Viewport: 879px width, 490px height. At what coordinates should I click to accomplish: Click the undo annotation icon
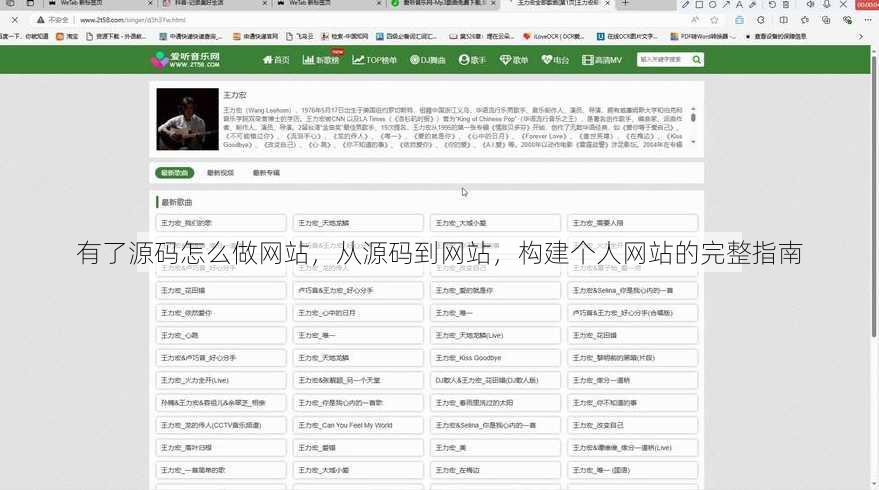772,4
